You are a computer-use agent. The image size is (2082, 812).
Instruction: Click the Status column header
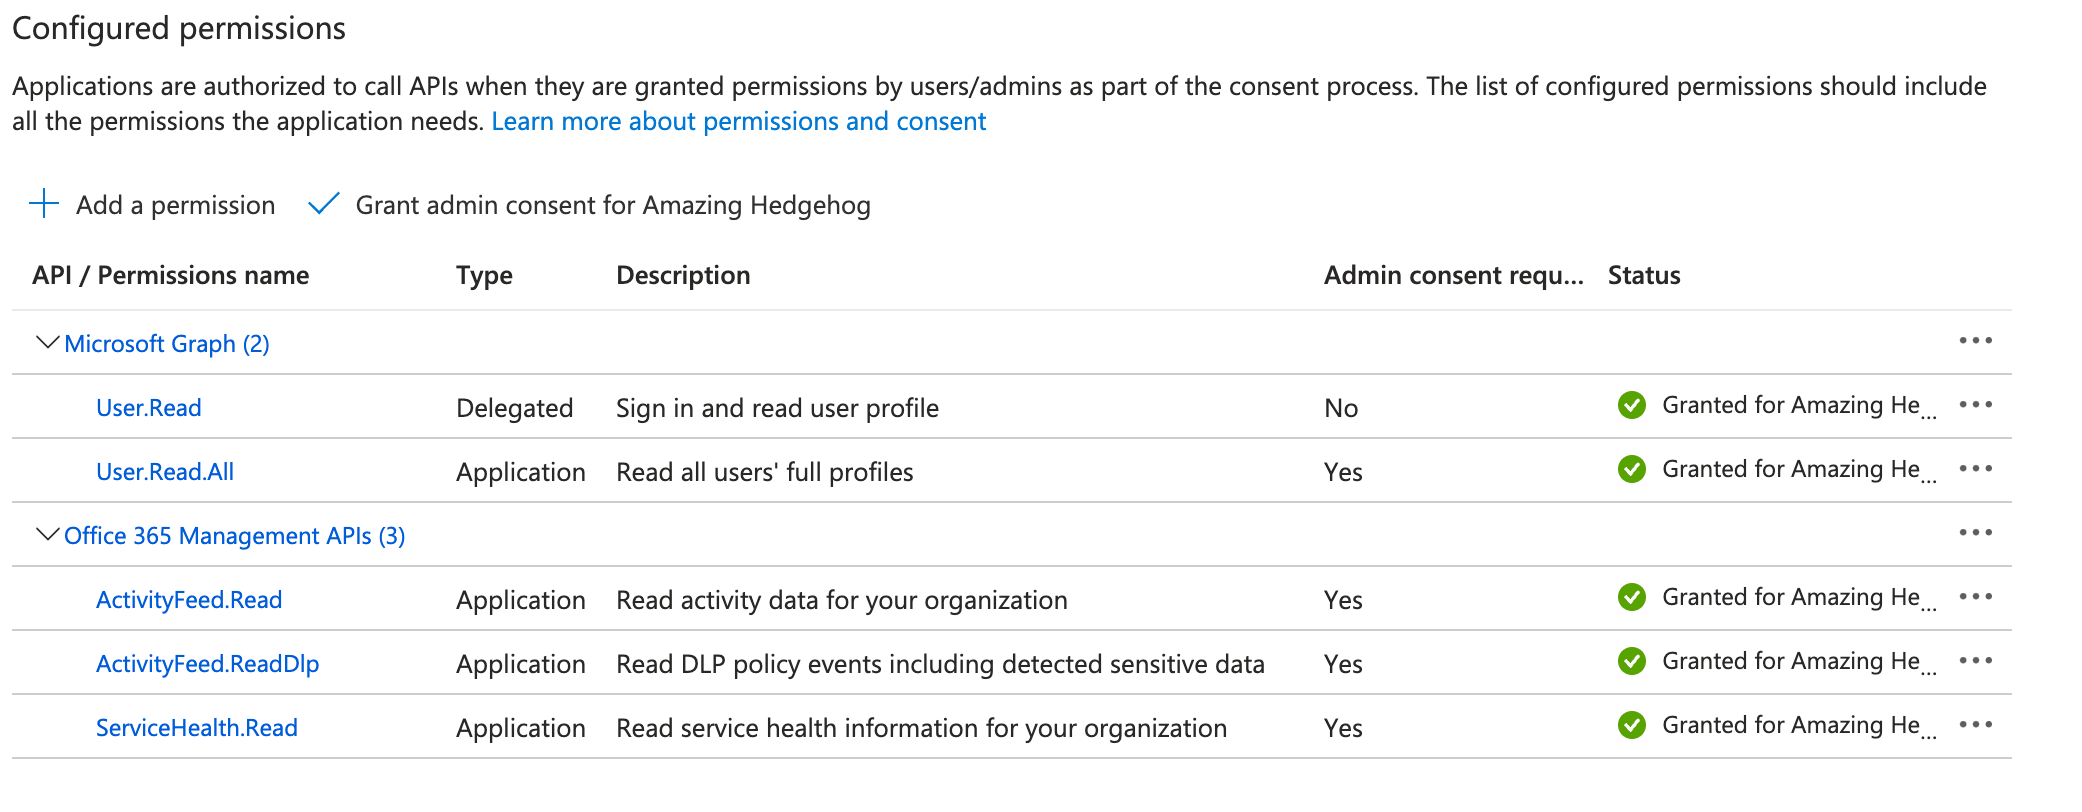(1643, 275)
